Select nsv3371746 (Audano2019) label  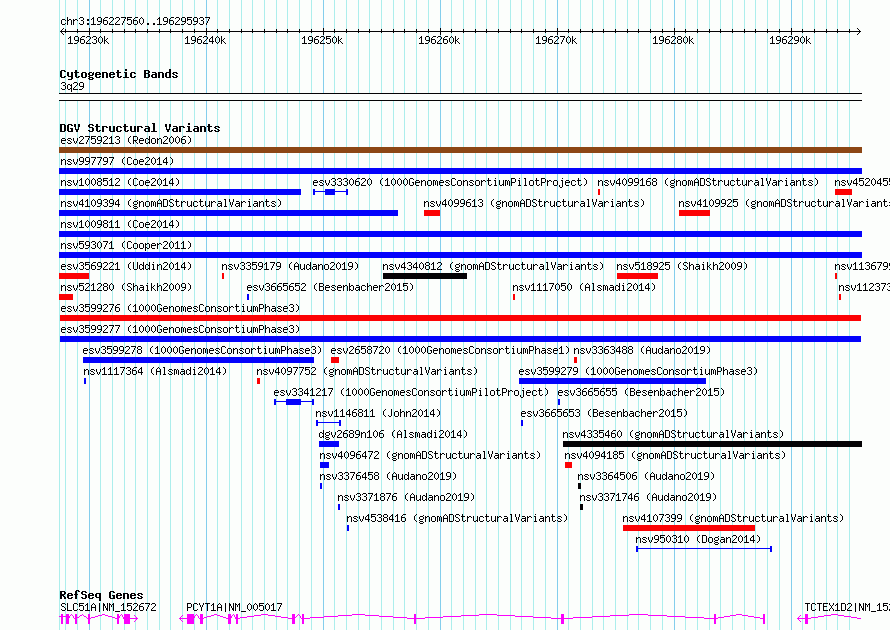click(x=648, y=497)
